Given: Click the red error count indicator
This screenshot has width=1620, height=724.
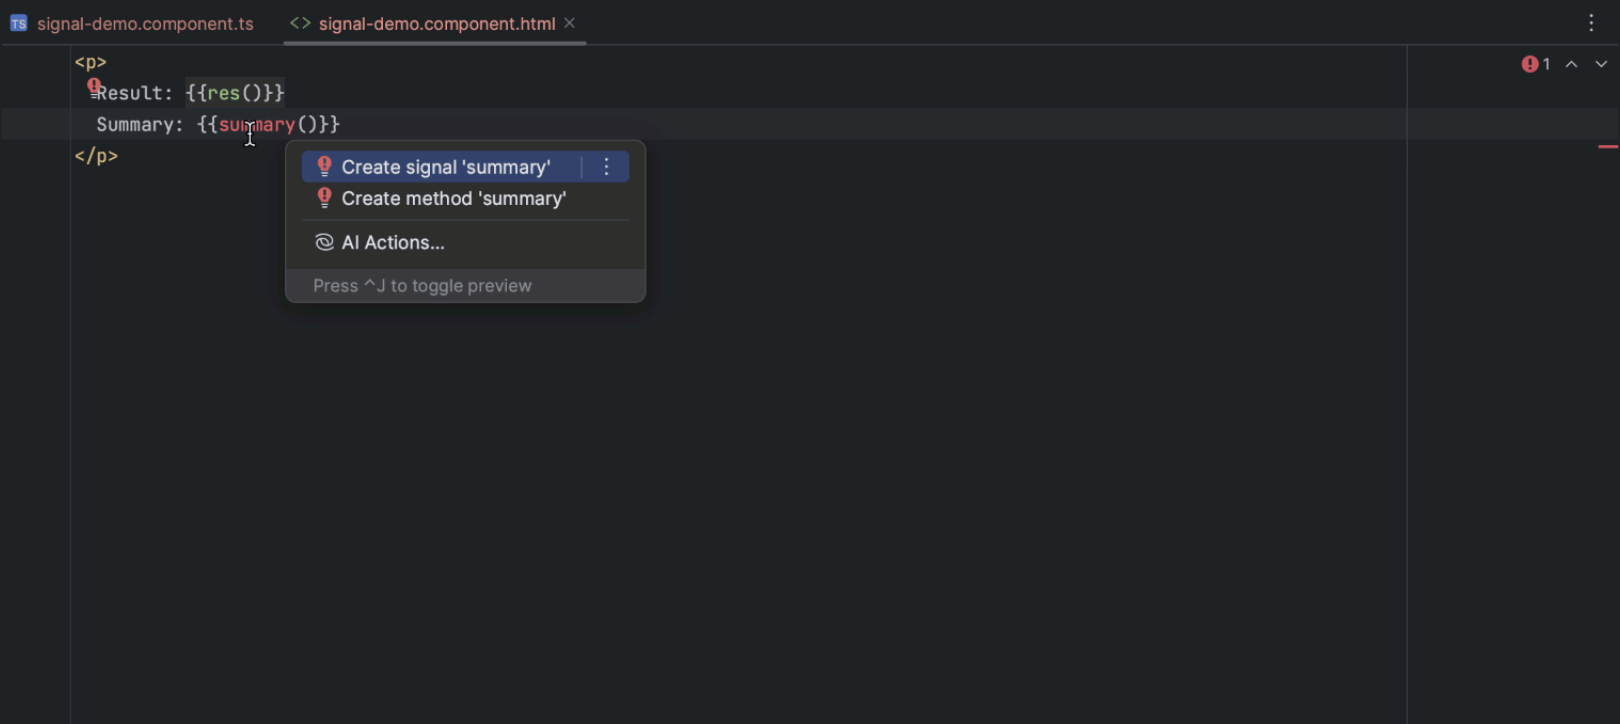Looking at the screenshot, I should (1535, 64).
